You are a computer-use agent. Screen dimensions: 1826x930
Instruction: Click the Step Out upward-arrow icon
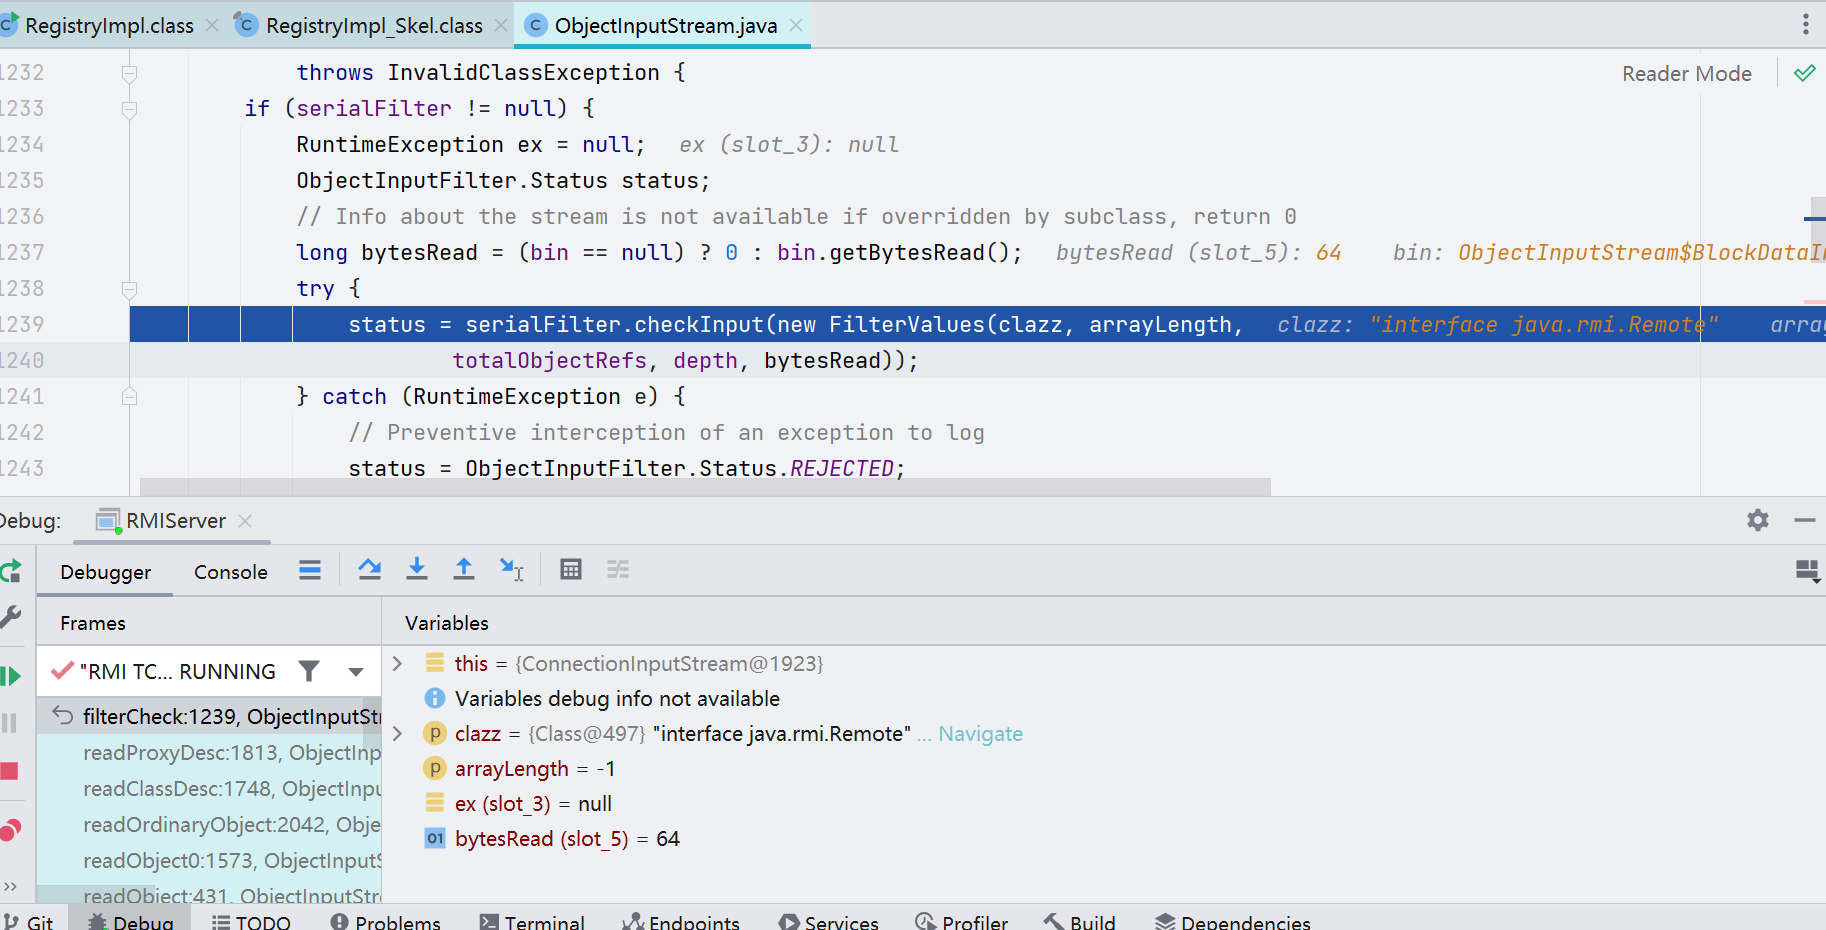[464, 570]
